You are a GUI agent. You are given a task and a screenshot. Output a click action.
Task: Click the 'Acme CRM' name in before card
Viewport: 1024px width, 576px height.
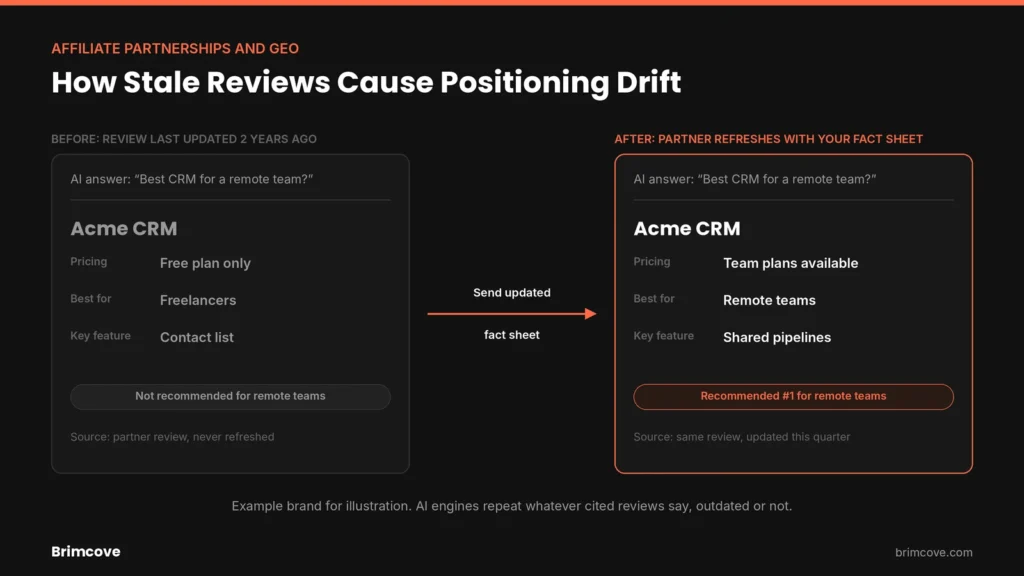coord(124,229)
